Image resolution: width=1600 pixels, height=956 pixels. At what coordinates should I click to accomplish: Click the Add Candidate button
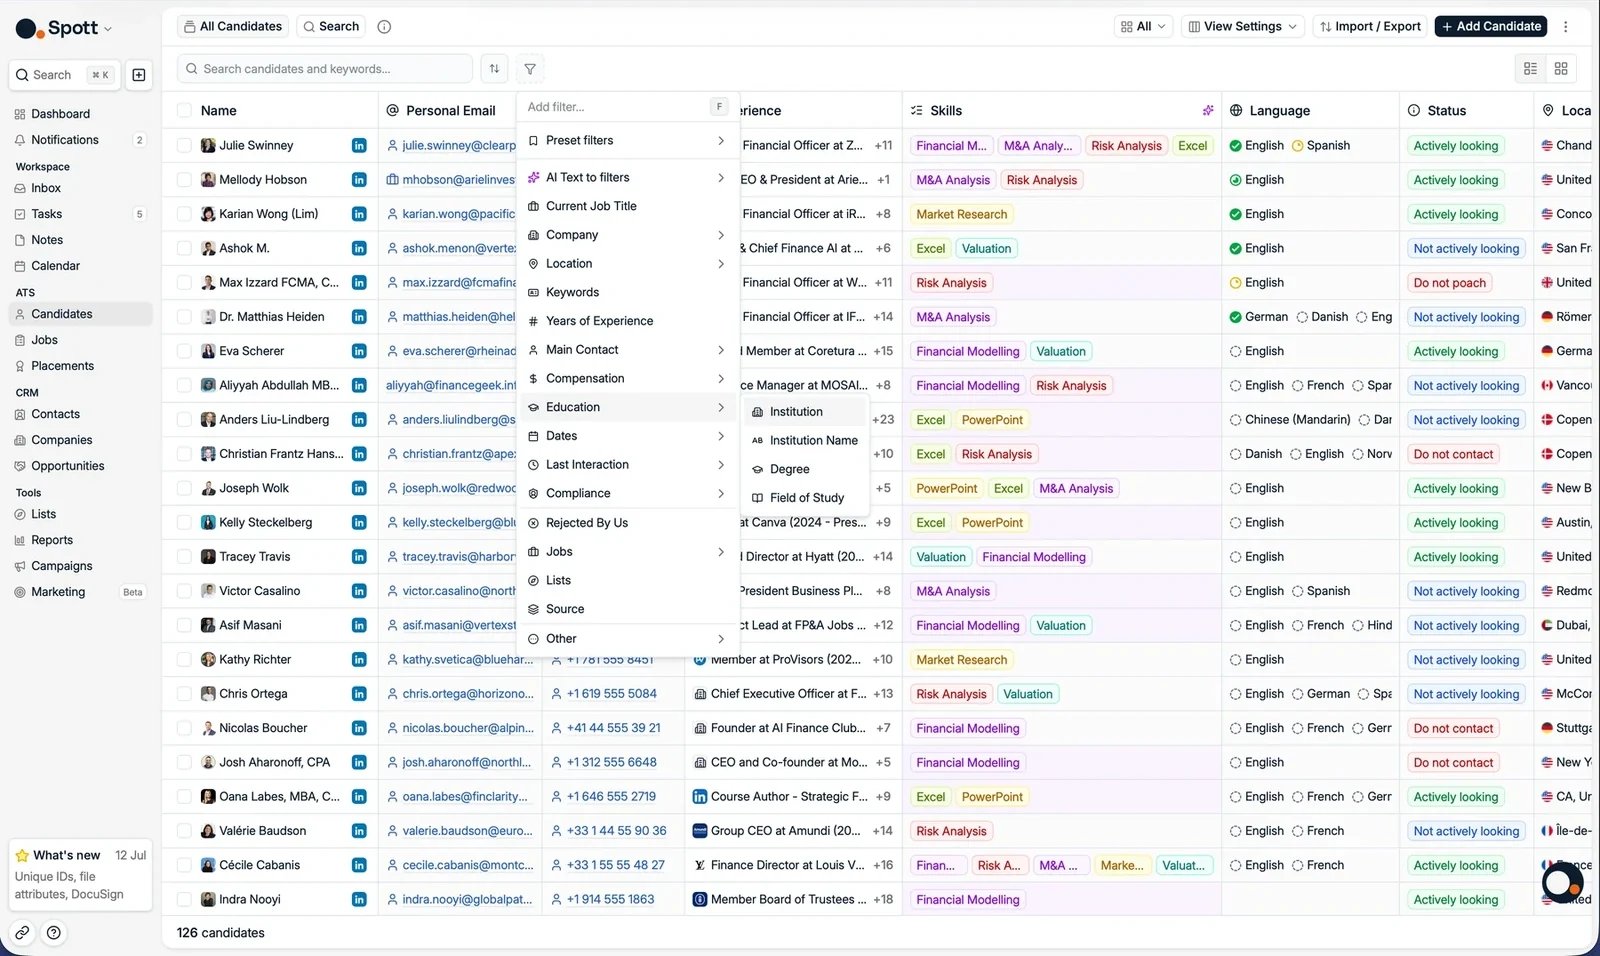(x=1490, y=27)
